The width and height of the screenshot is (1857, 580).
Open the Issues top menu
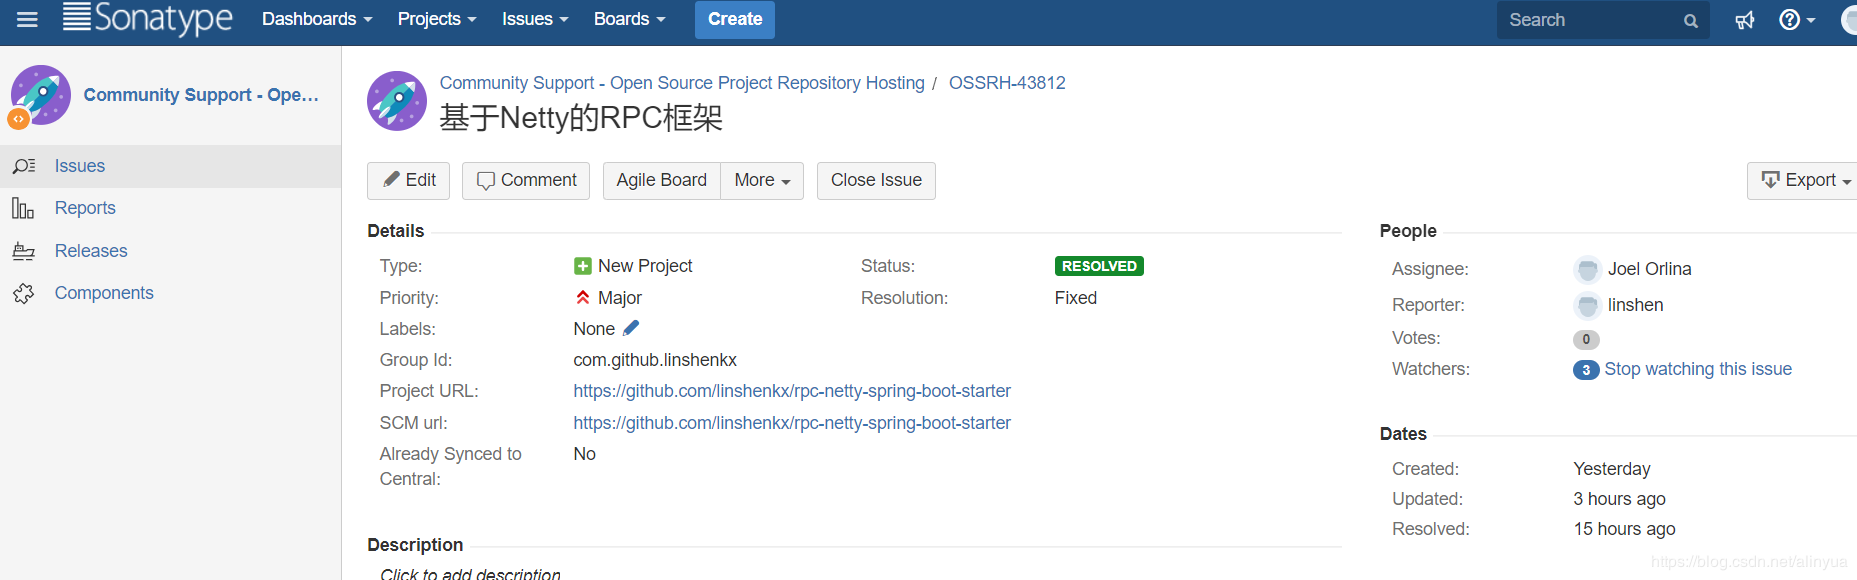click(x=535, y=19)
